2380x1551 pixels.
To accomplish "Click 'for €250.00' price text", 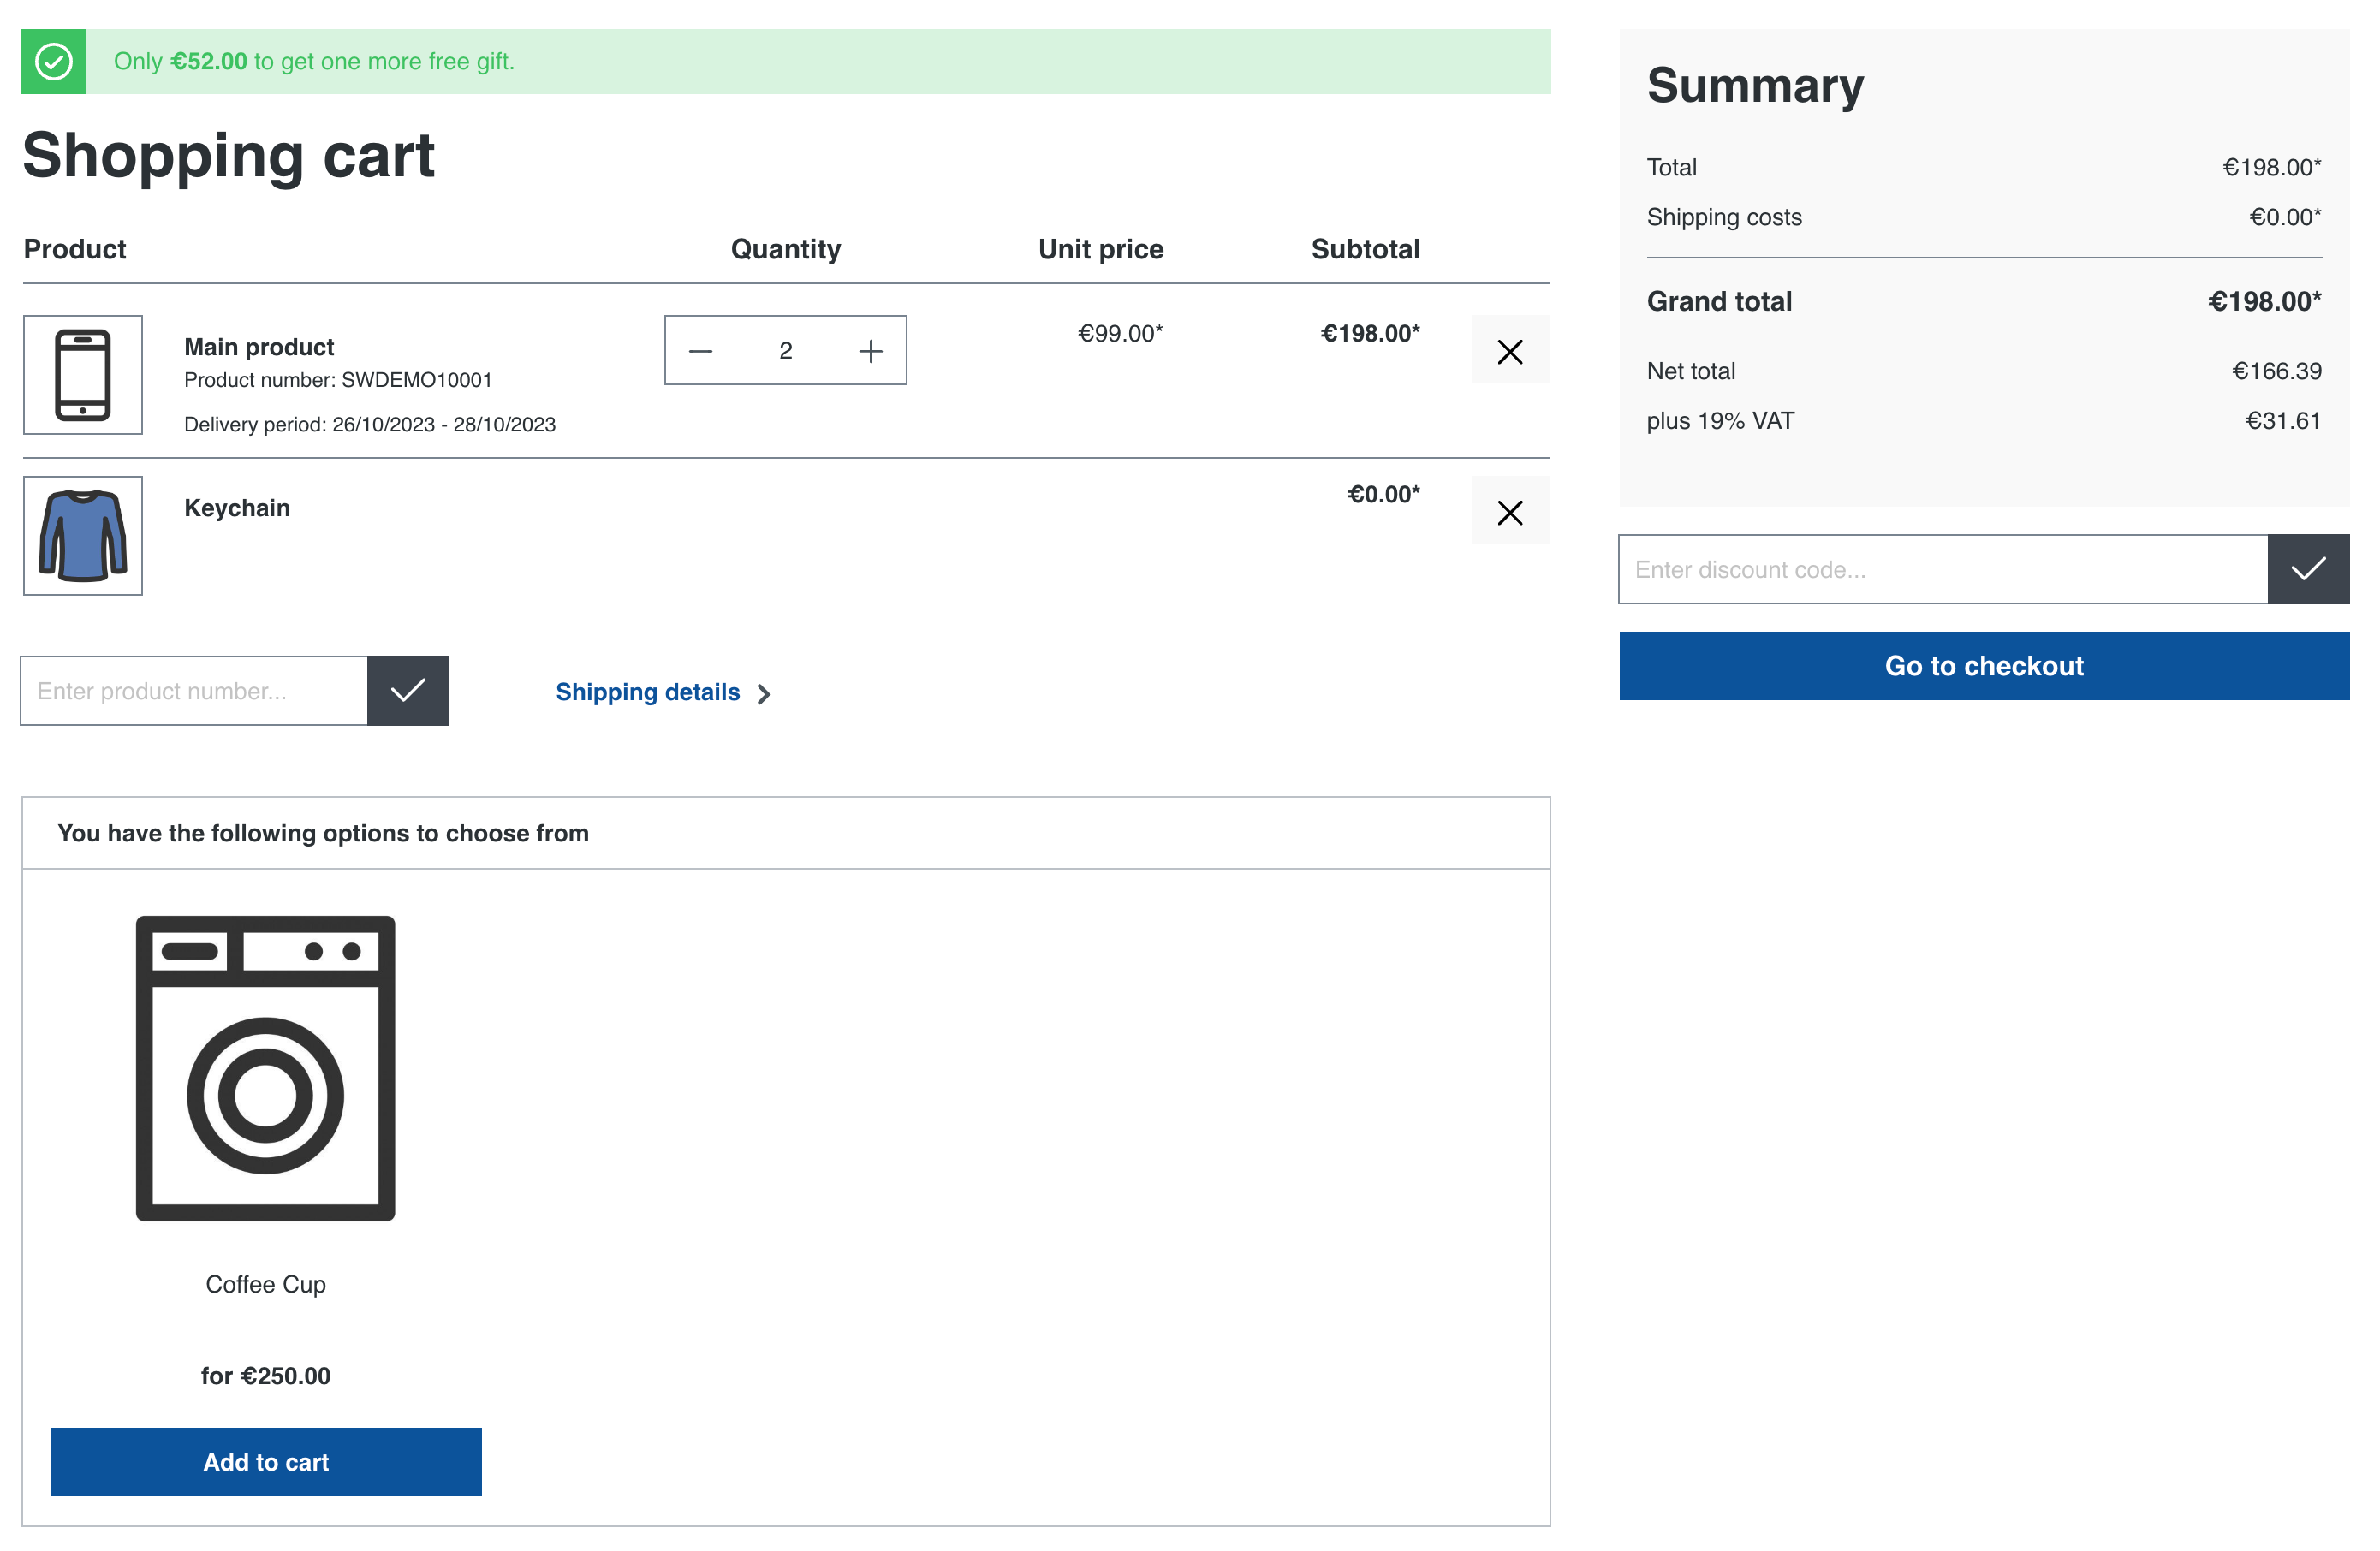I will tap(266, 1376).
